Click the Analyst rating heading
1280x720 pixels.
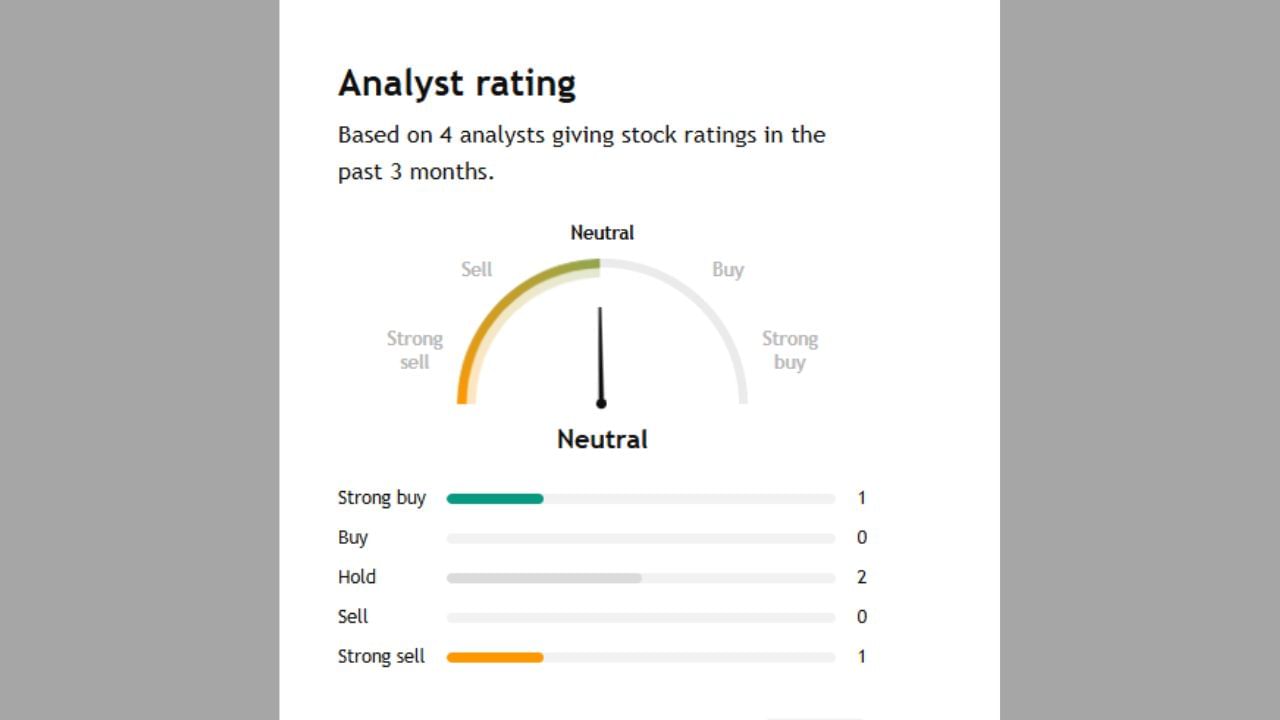457,83
